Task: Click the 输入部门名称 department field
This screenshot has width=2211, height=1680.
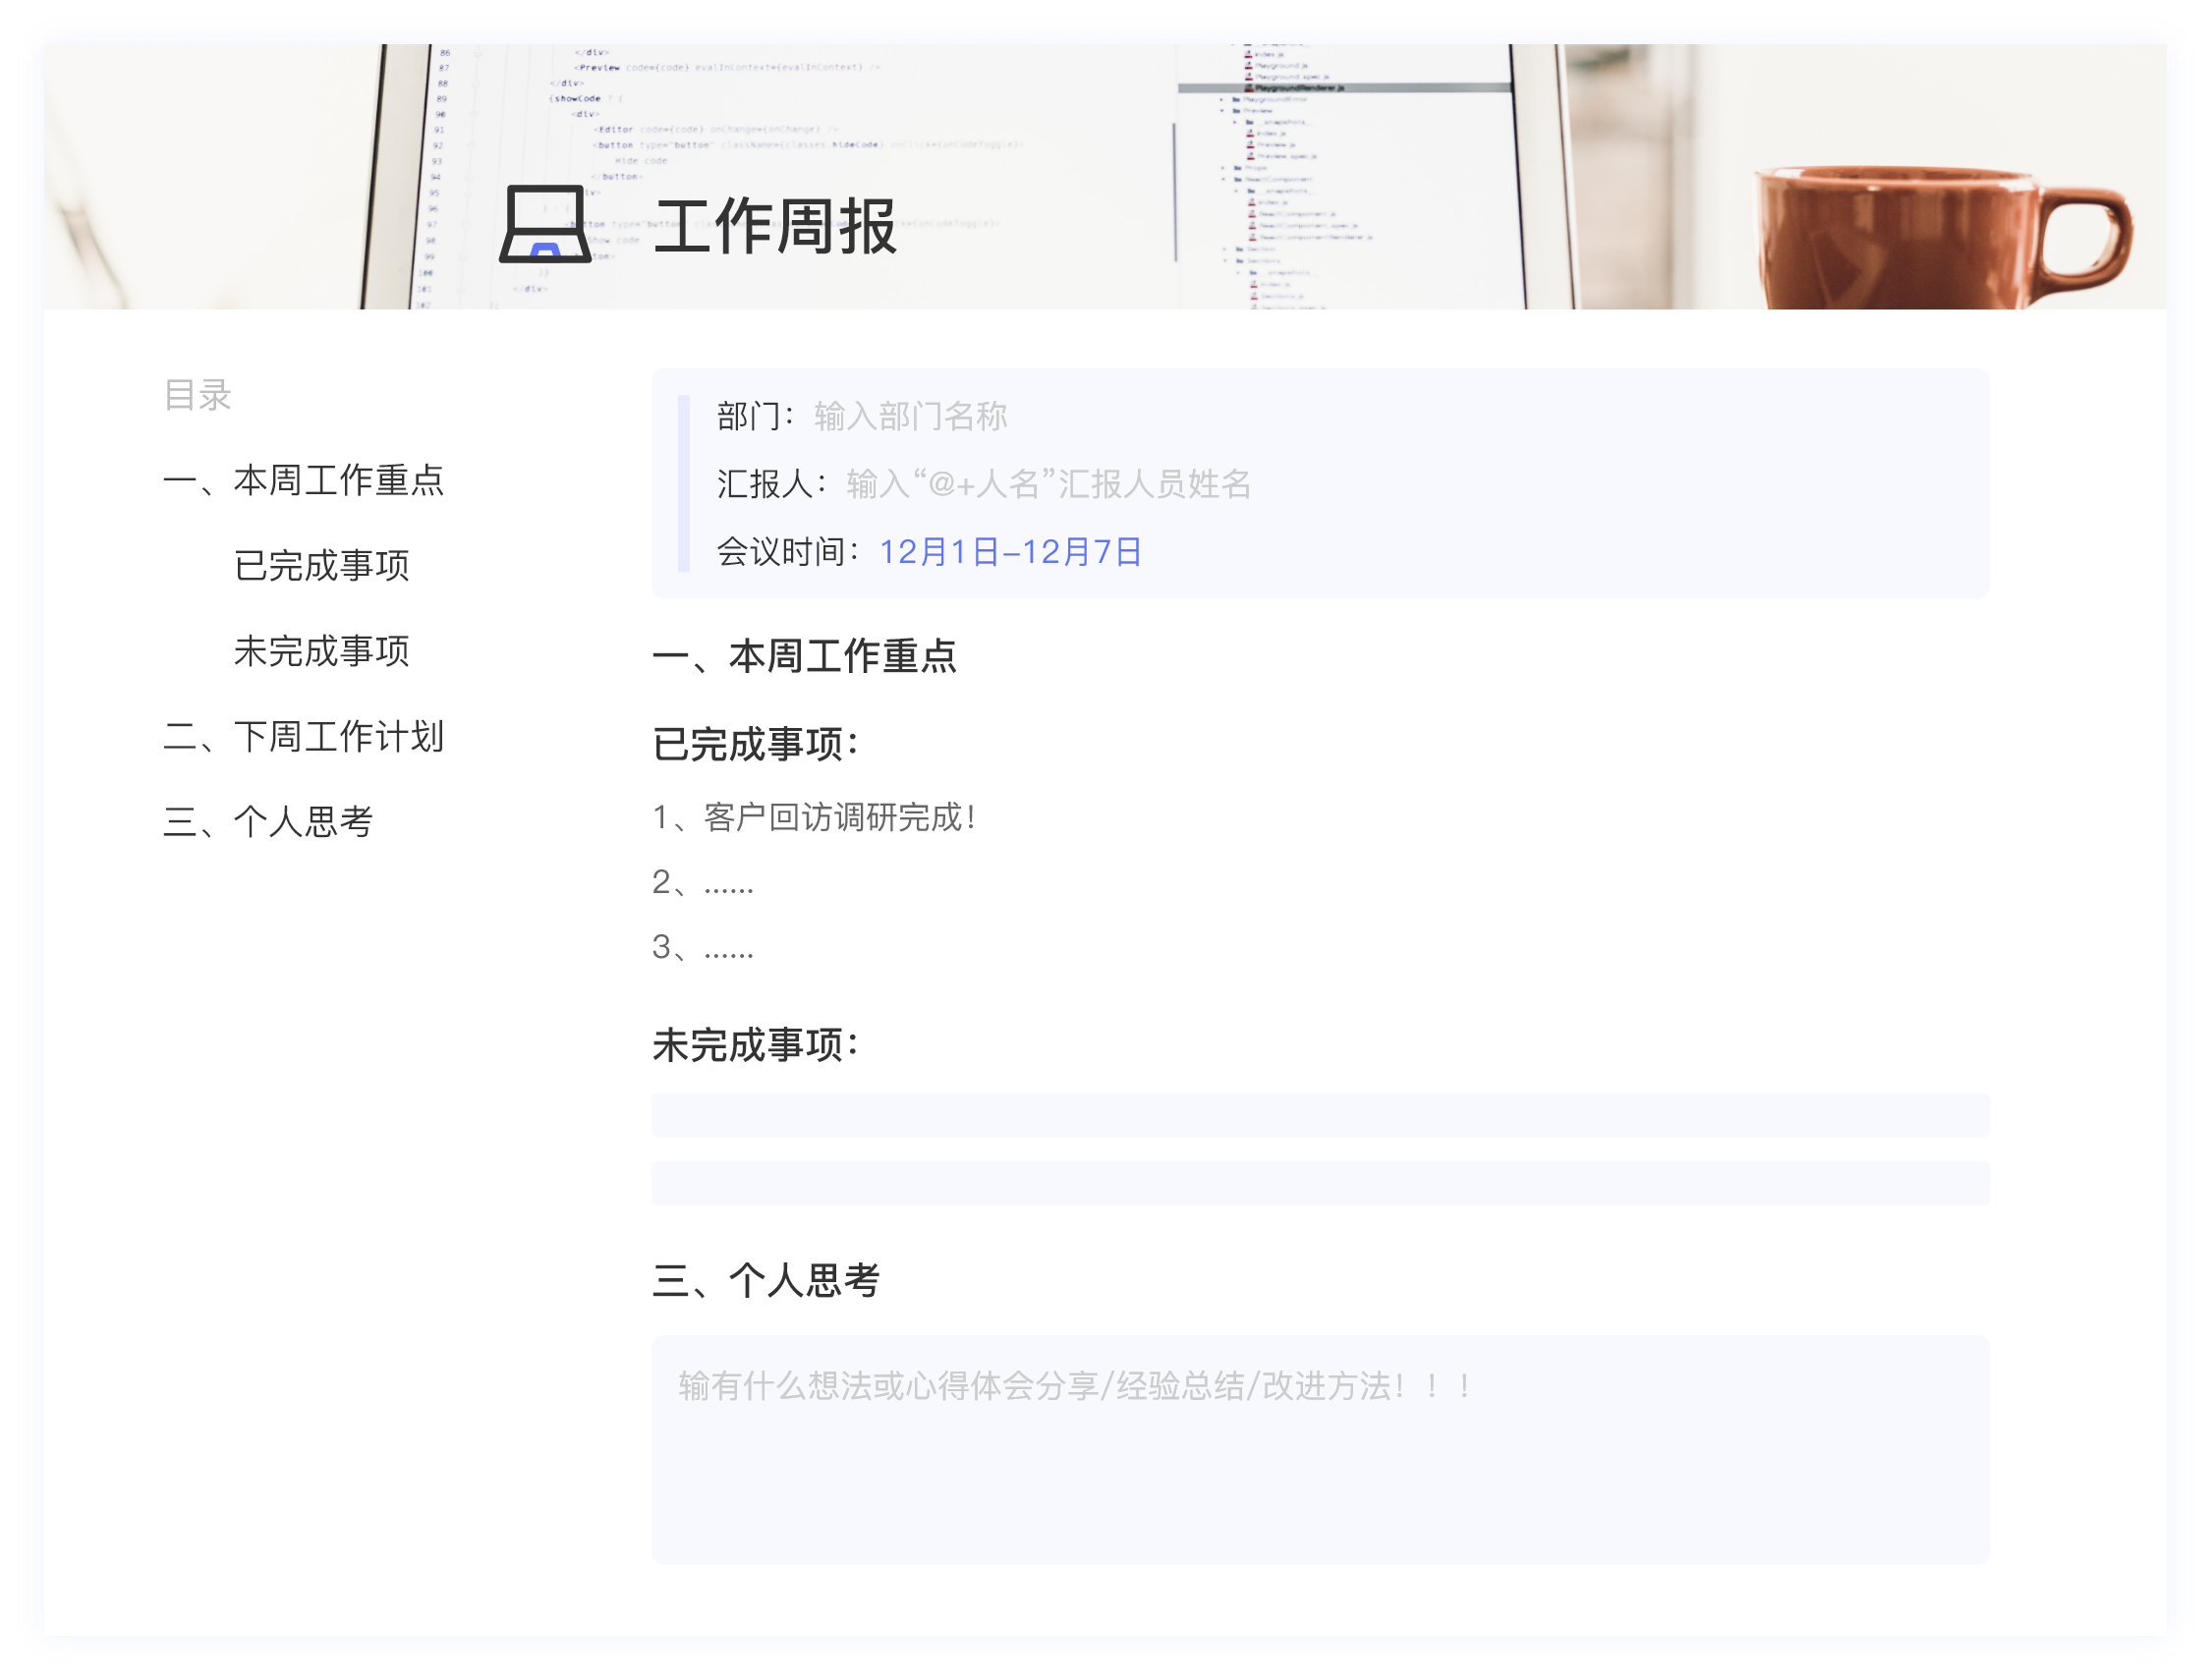Action: [x=910, y=416]
